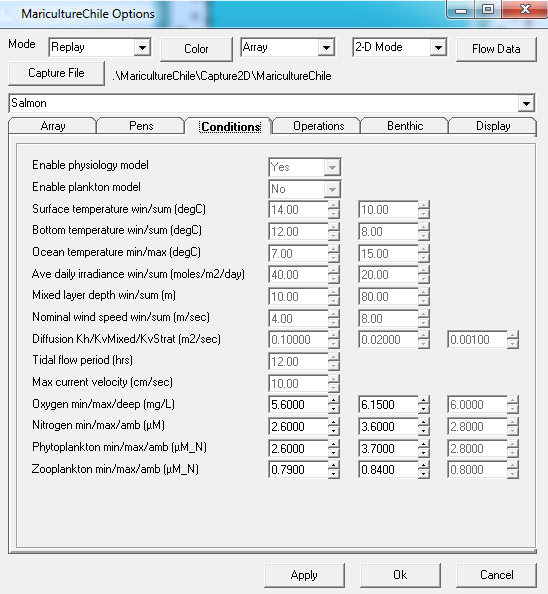
Task: Click the Capture File button
Action: pos(56,73)
